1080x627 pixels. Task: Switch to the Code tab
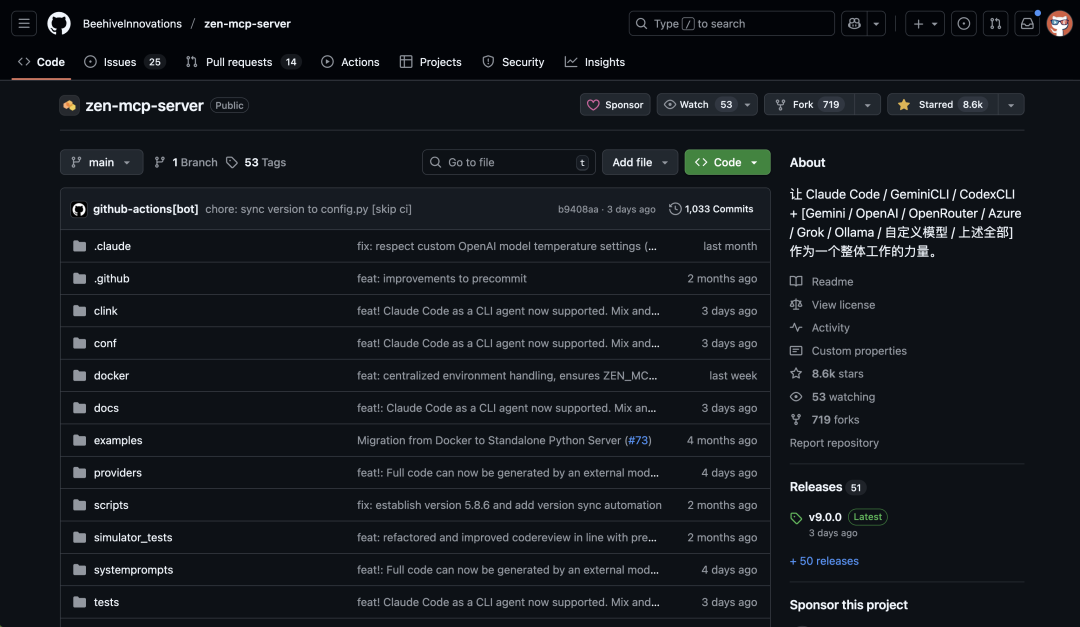[41, 62]
